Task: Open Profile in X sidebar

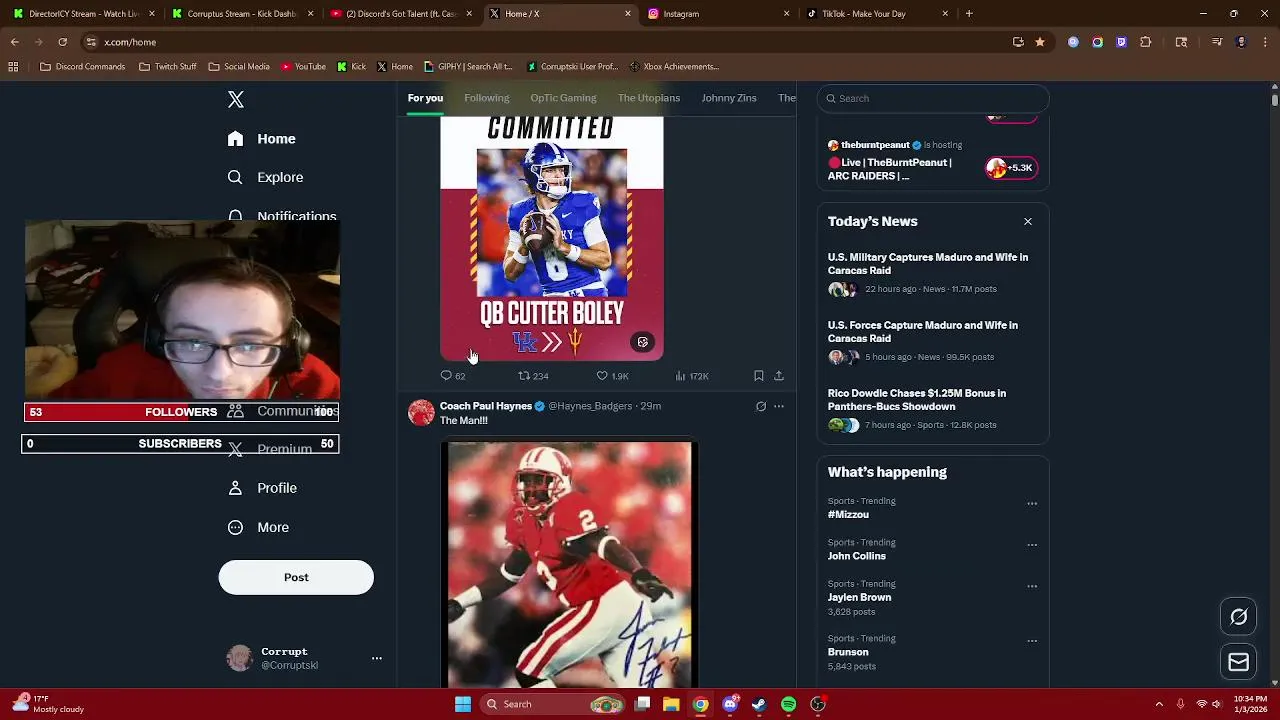Action: pyautogui.click(x=262, y=488)
